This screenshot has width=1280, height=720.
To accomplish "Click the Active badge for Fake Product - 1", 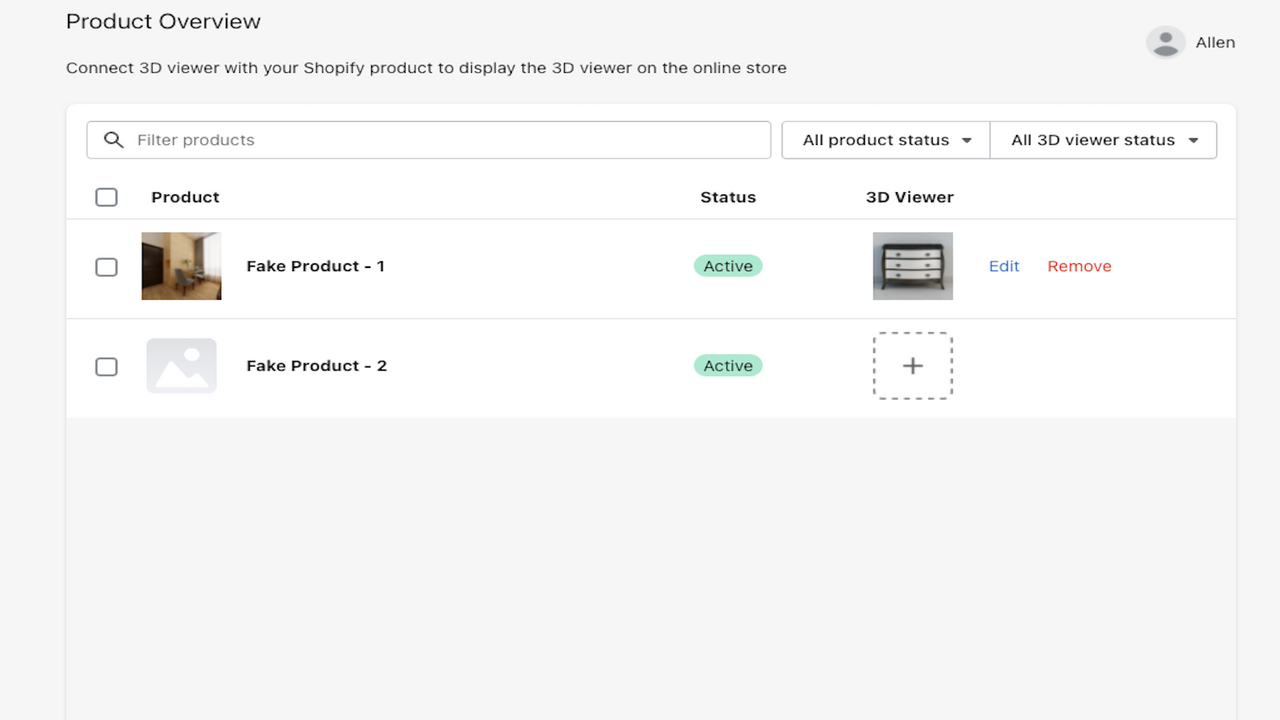I will [x=728, y=266].
